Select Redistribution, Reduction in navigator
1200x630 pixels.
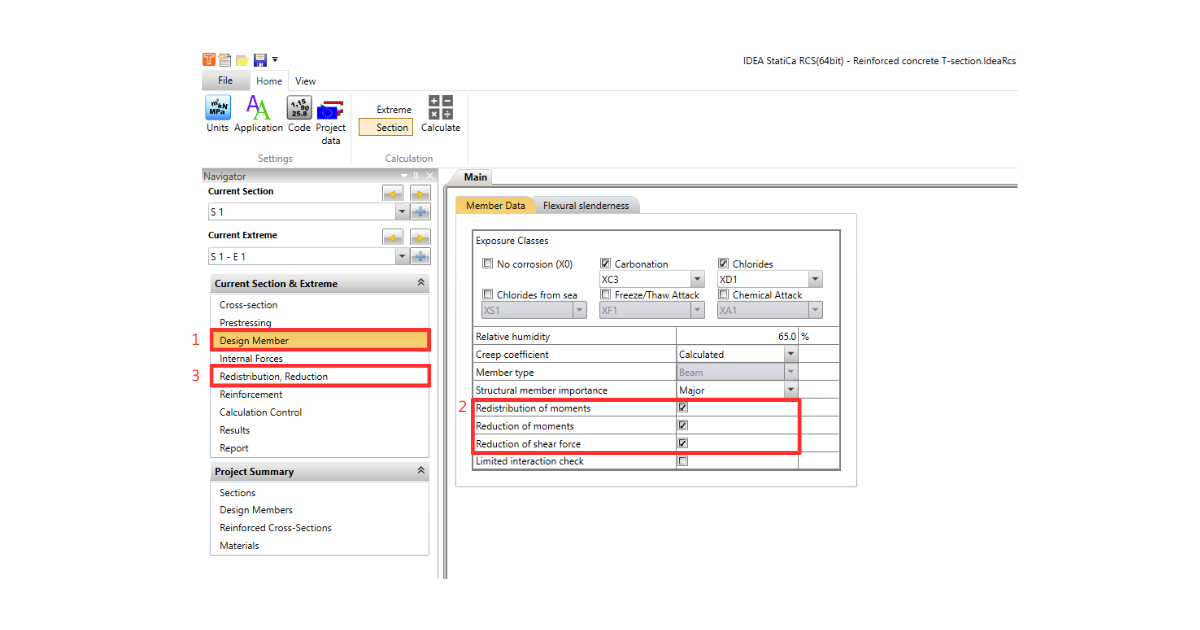pyautogui.click(x=274, y=377)
